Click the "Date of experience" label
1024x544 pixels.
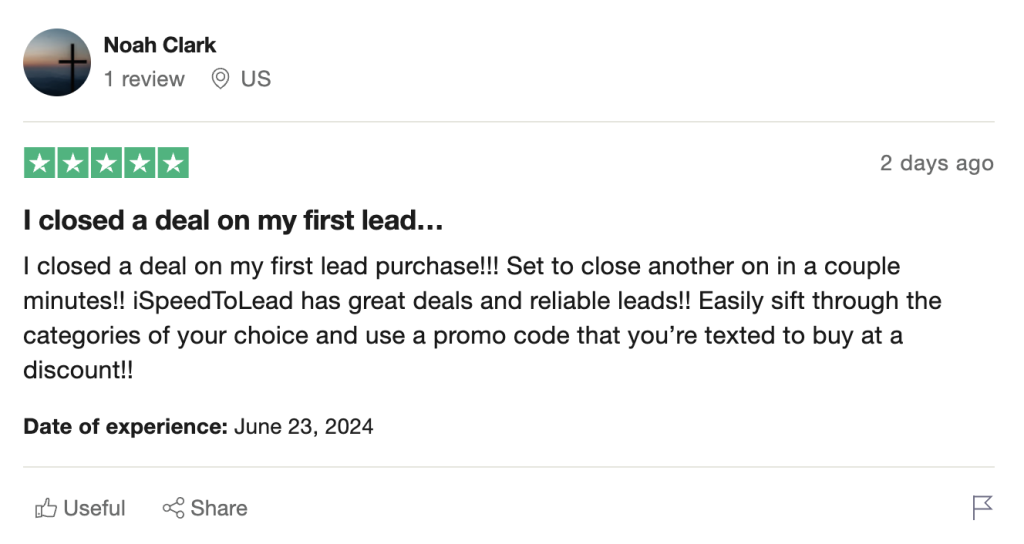126,427
